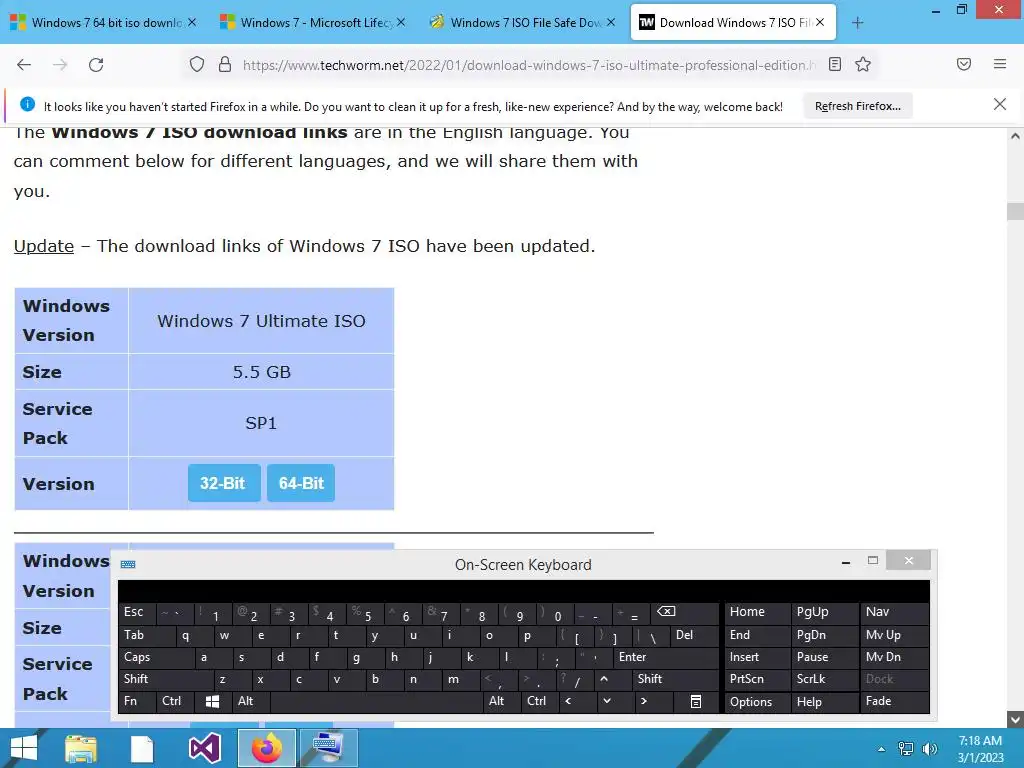The height and width of the screenshot is (768, 1024).
Task: Minimize the On-Screen Keyboard window
Action: 846,562
